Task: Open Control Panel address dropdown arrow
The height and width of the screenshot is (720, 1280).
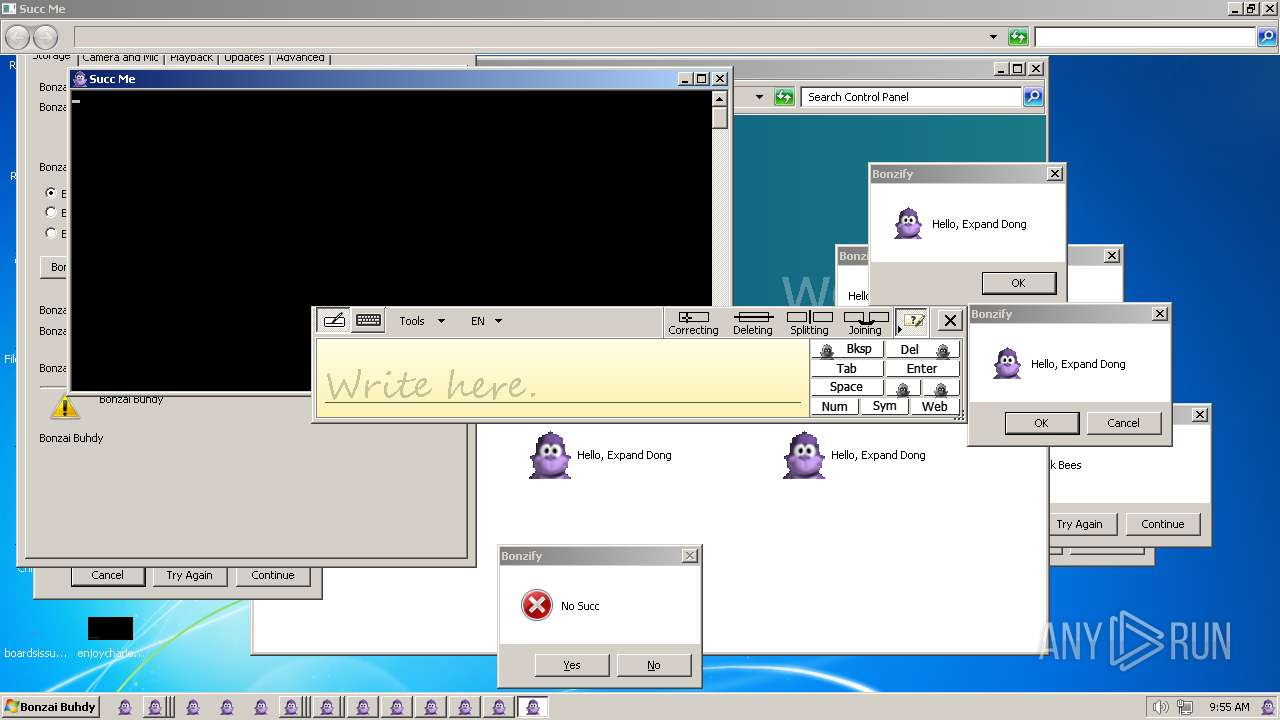Action: point(759,97)
